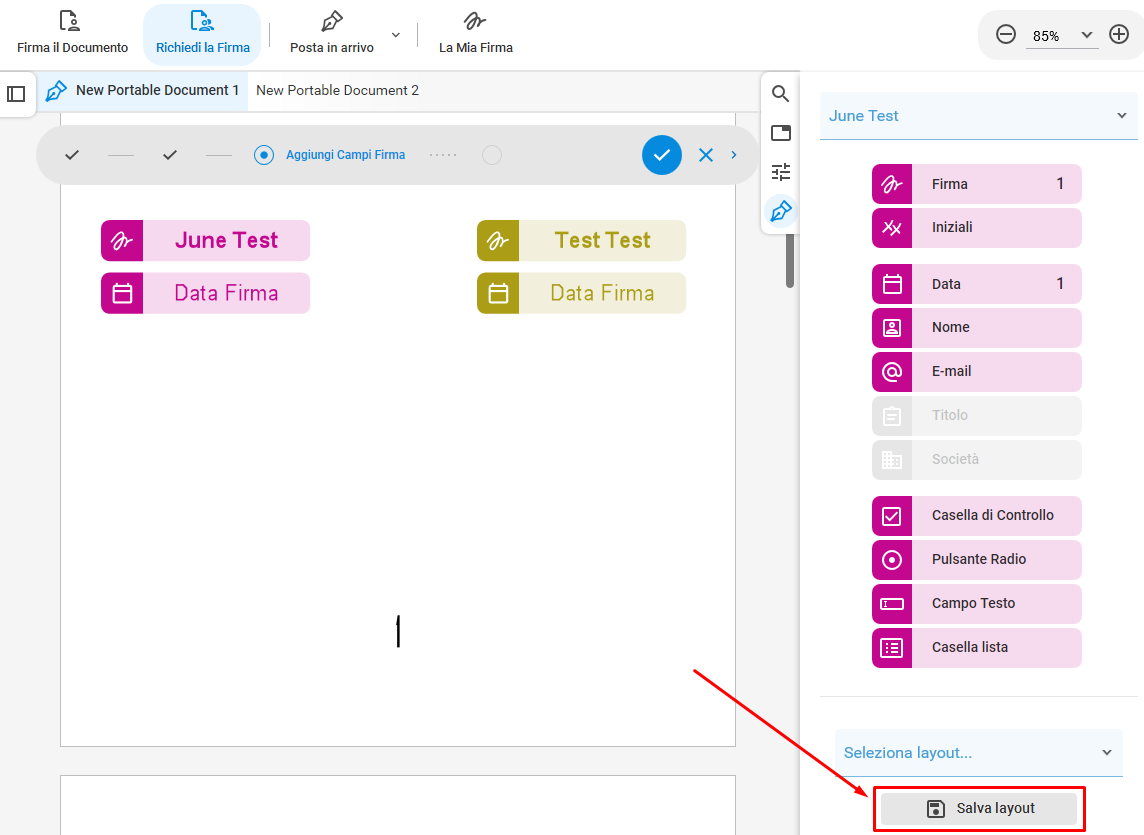Image resolution: width=1144 pixels, height=835 pixels.
Task: Add Pulsante Radio field
Action: click(976, 559)
